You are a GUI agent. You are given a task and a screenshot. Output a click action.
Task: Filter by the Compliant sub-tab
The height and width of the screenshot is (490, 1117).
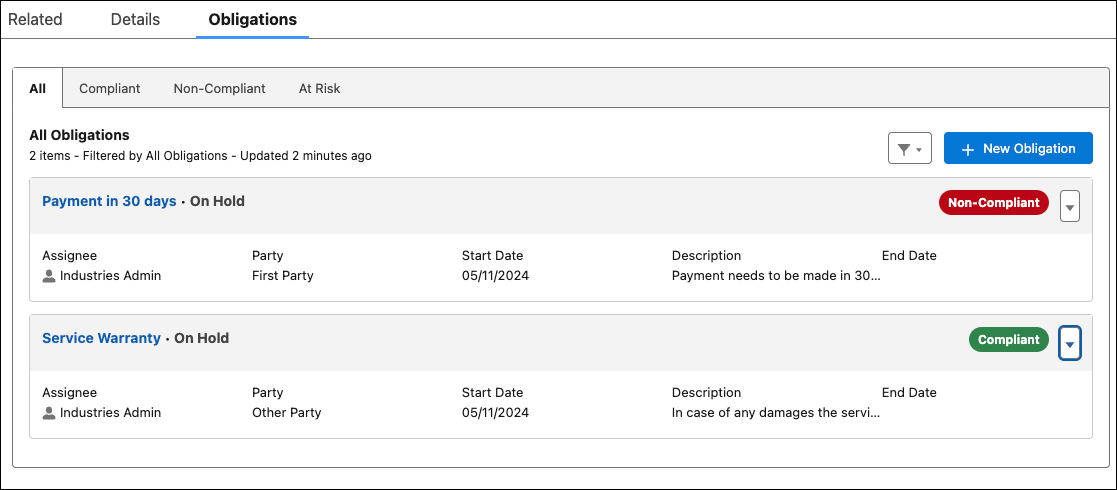(x=110, y=88)
